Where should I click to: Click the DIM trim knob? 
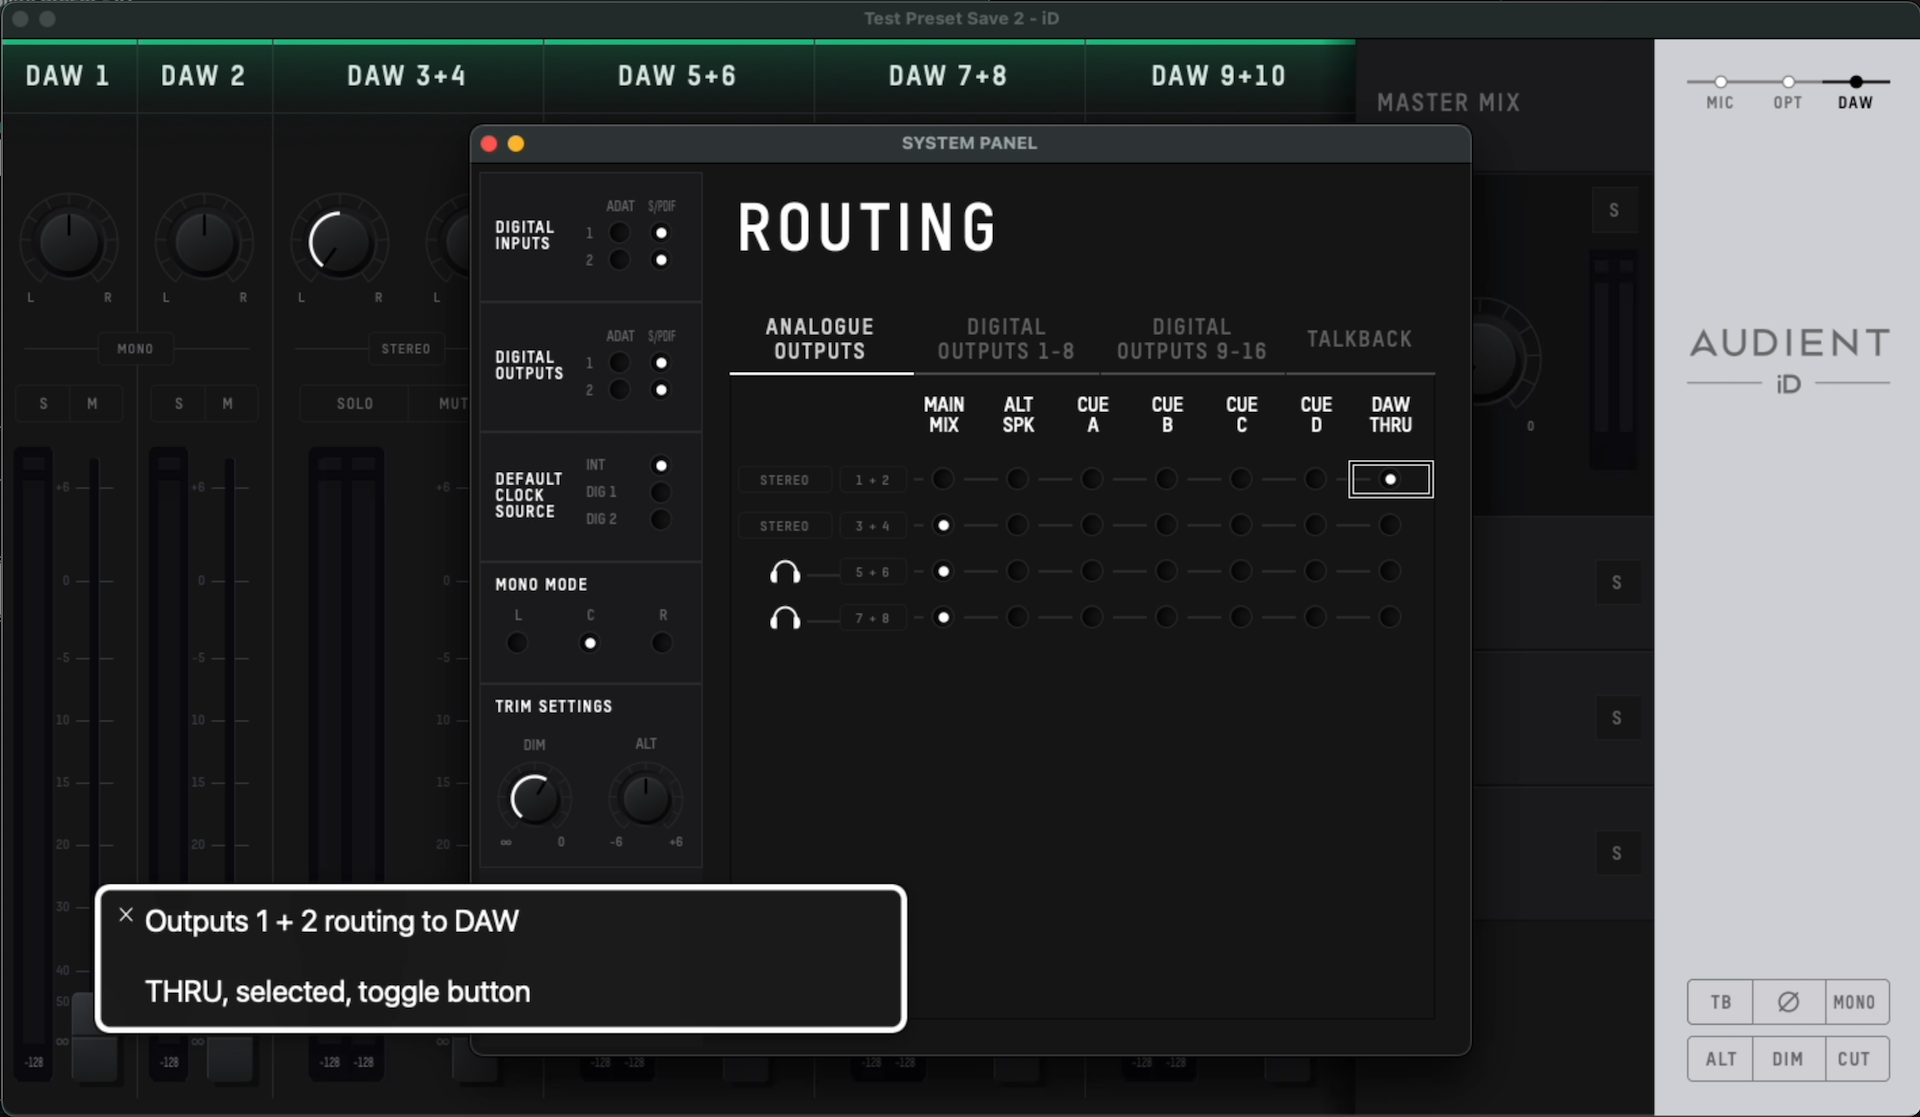[x=534, y=798]
